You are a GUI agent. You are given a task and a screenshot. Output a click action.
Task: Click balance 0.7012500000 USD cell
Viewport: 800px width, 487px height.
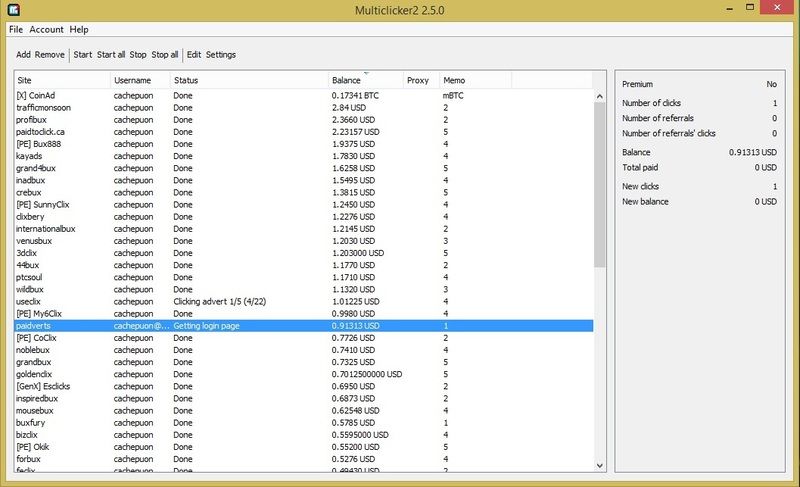(367, 374)
